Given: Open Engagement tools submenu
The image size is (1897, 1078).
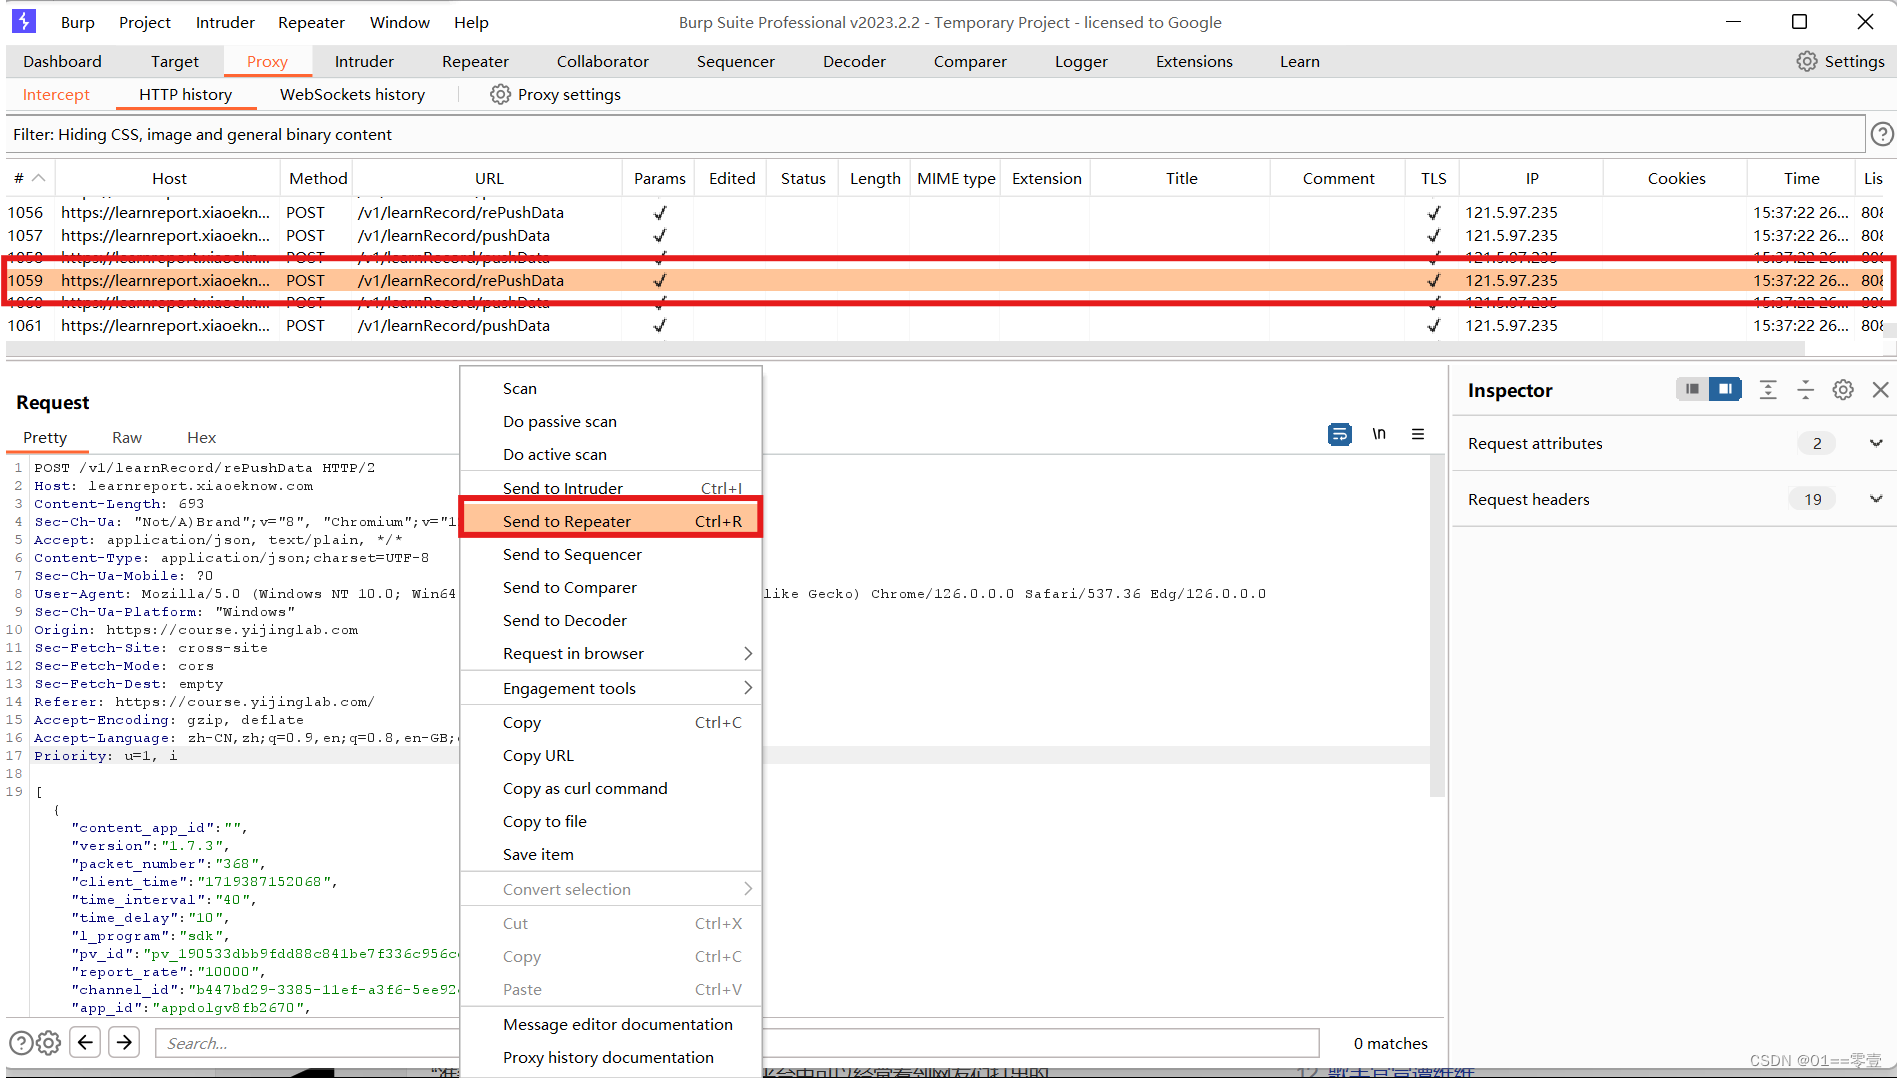Looking at the screenshot, I should [x=610, y=688].
